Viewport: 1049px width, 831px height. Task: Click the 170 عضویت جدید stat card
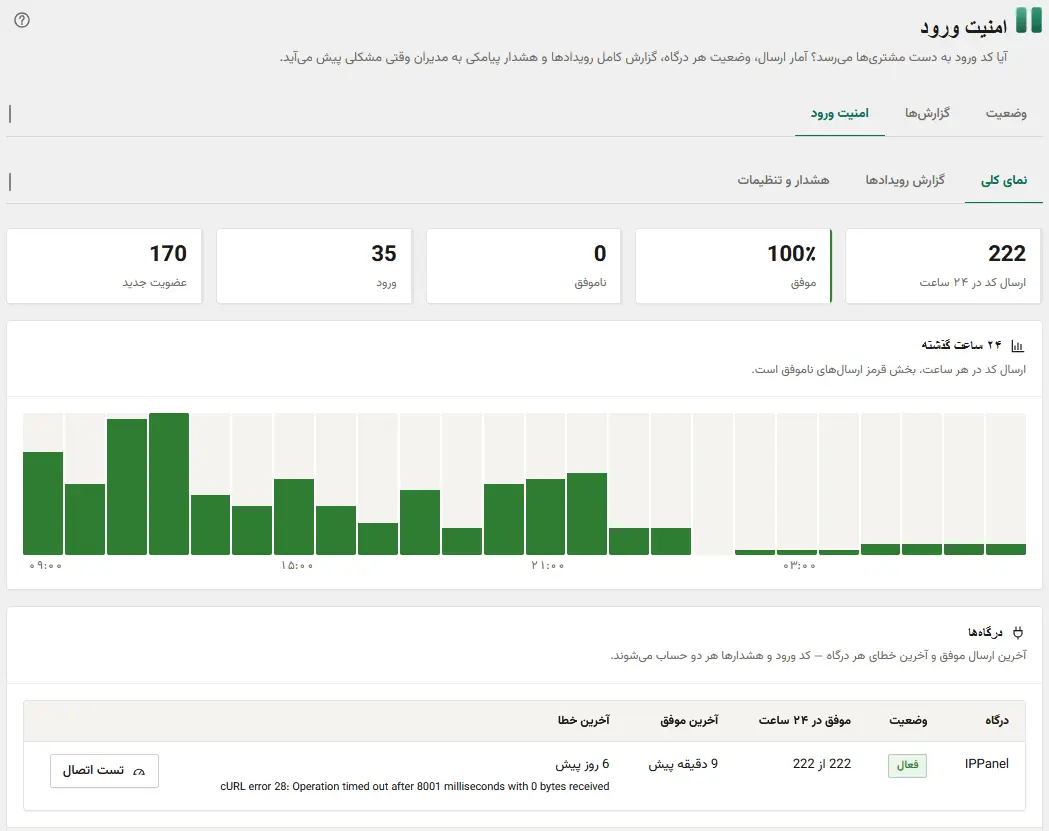coord(104,266)
